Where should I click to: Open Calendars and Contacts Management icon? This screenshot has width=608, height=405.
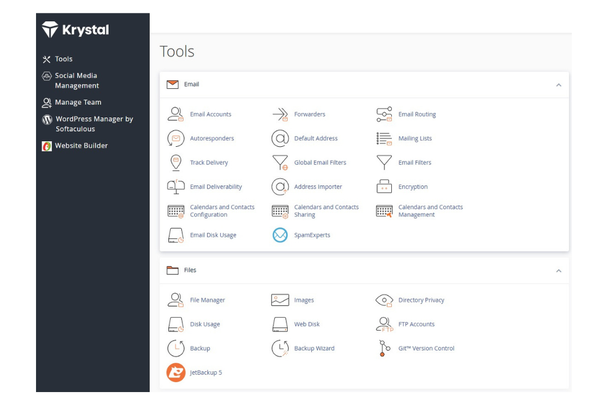click(x=384, y=211)
